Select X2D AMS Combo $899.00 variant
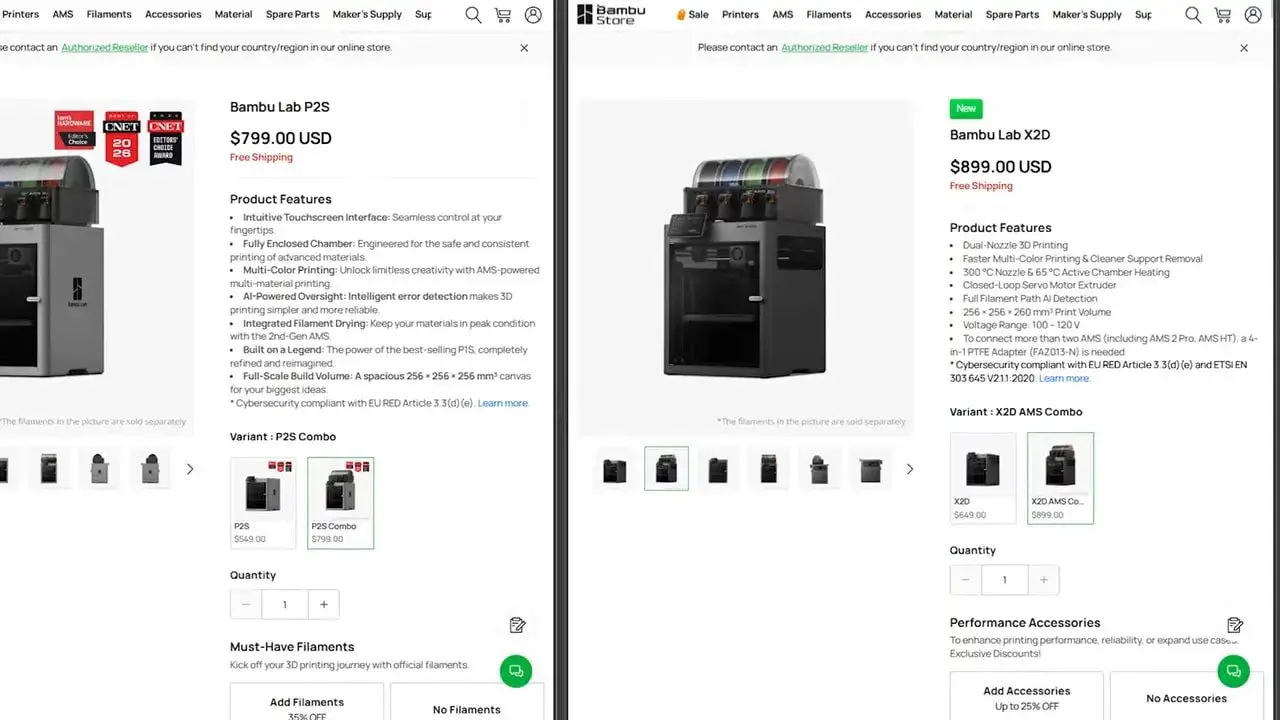Image resolution: width=1280 pixels, height=720 pixels. 1060,478
